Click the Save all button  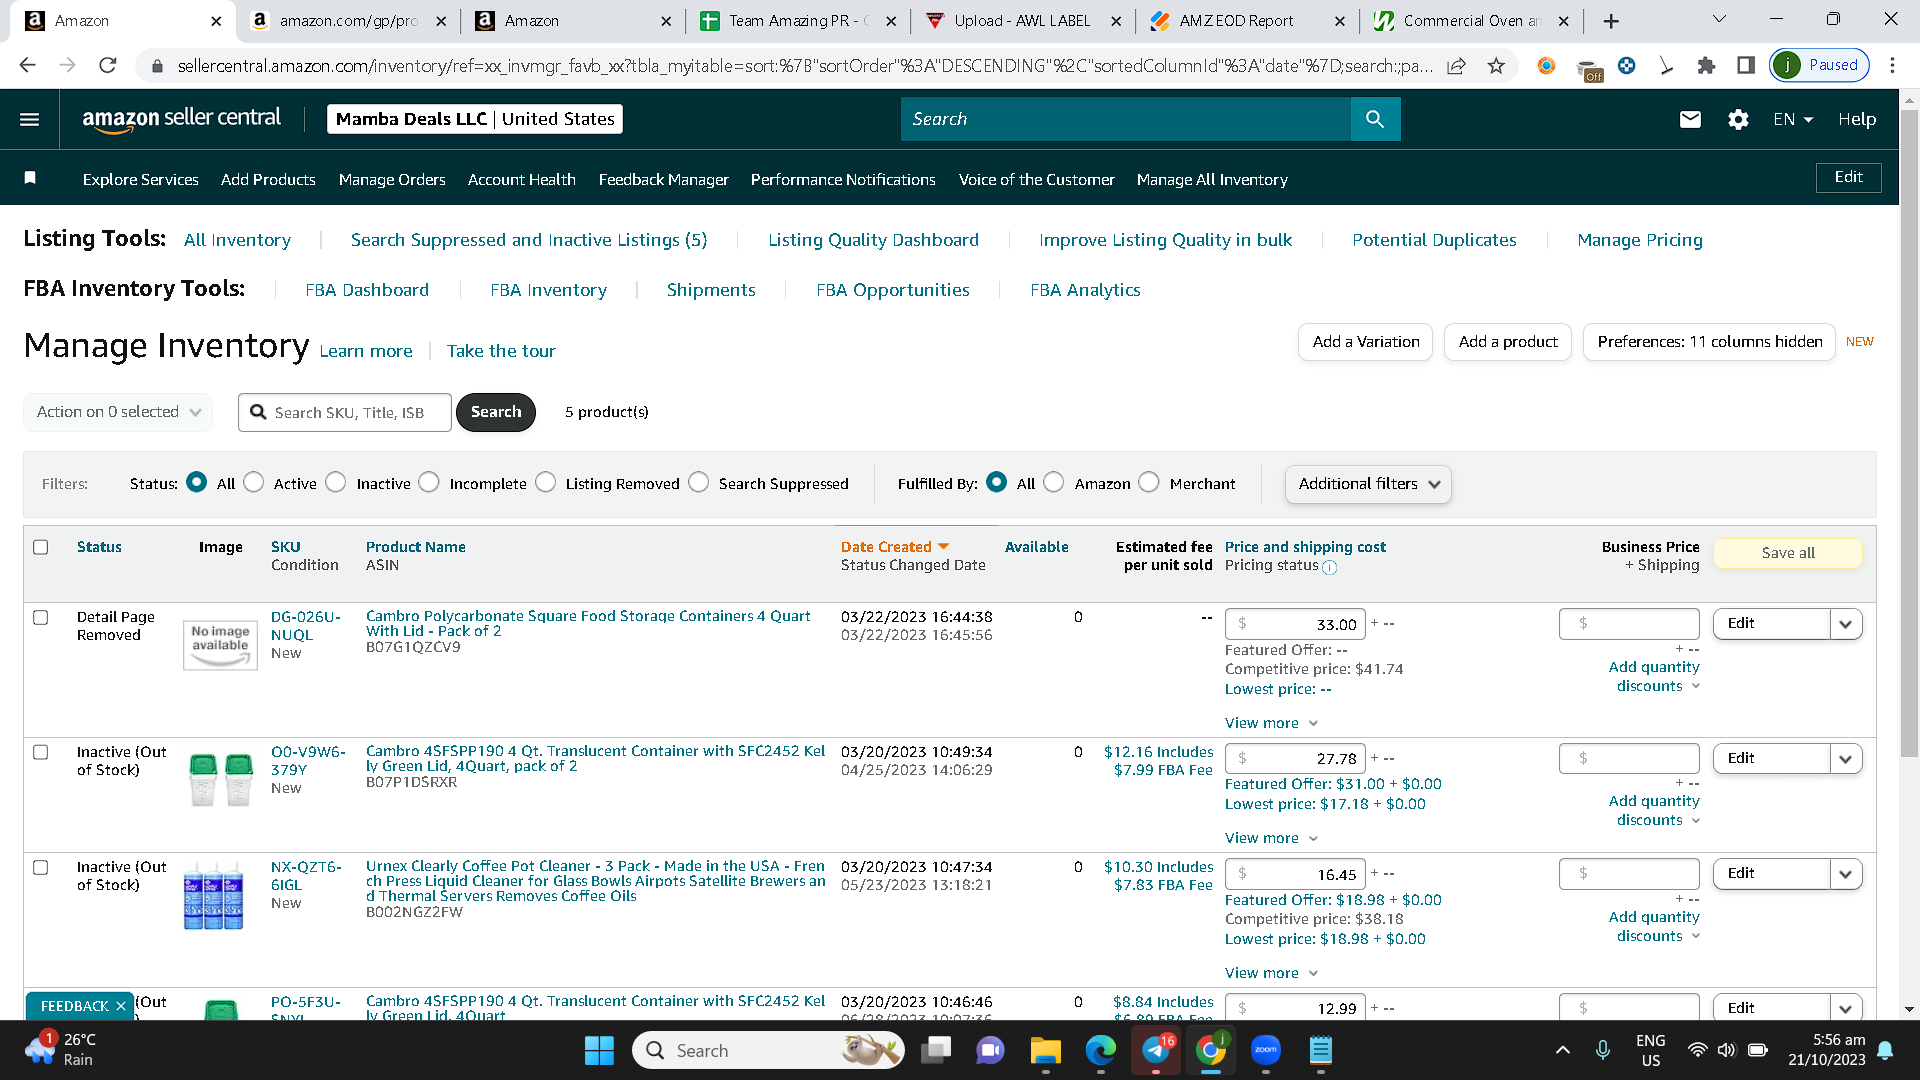coord(1788,553)
